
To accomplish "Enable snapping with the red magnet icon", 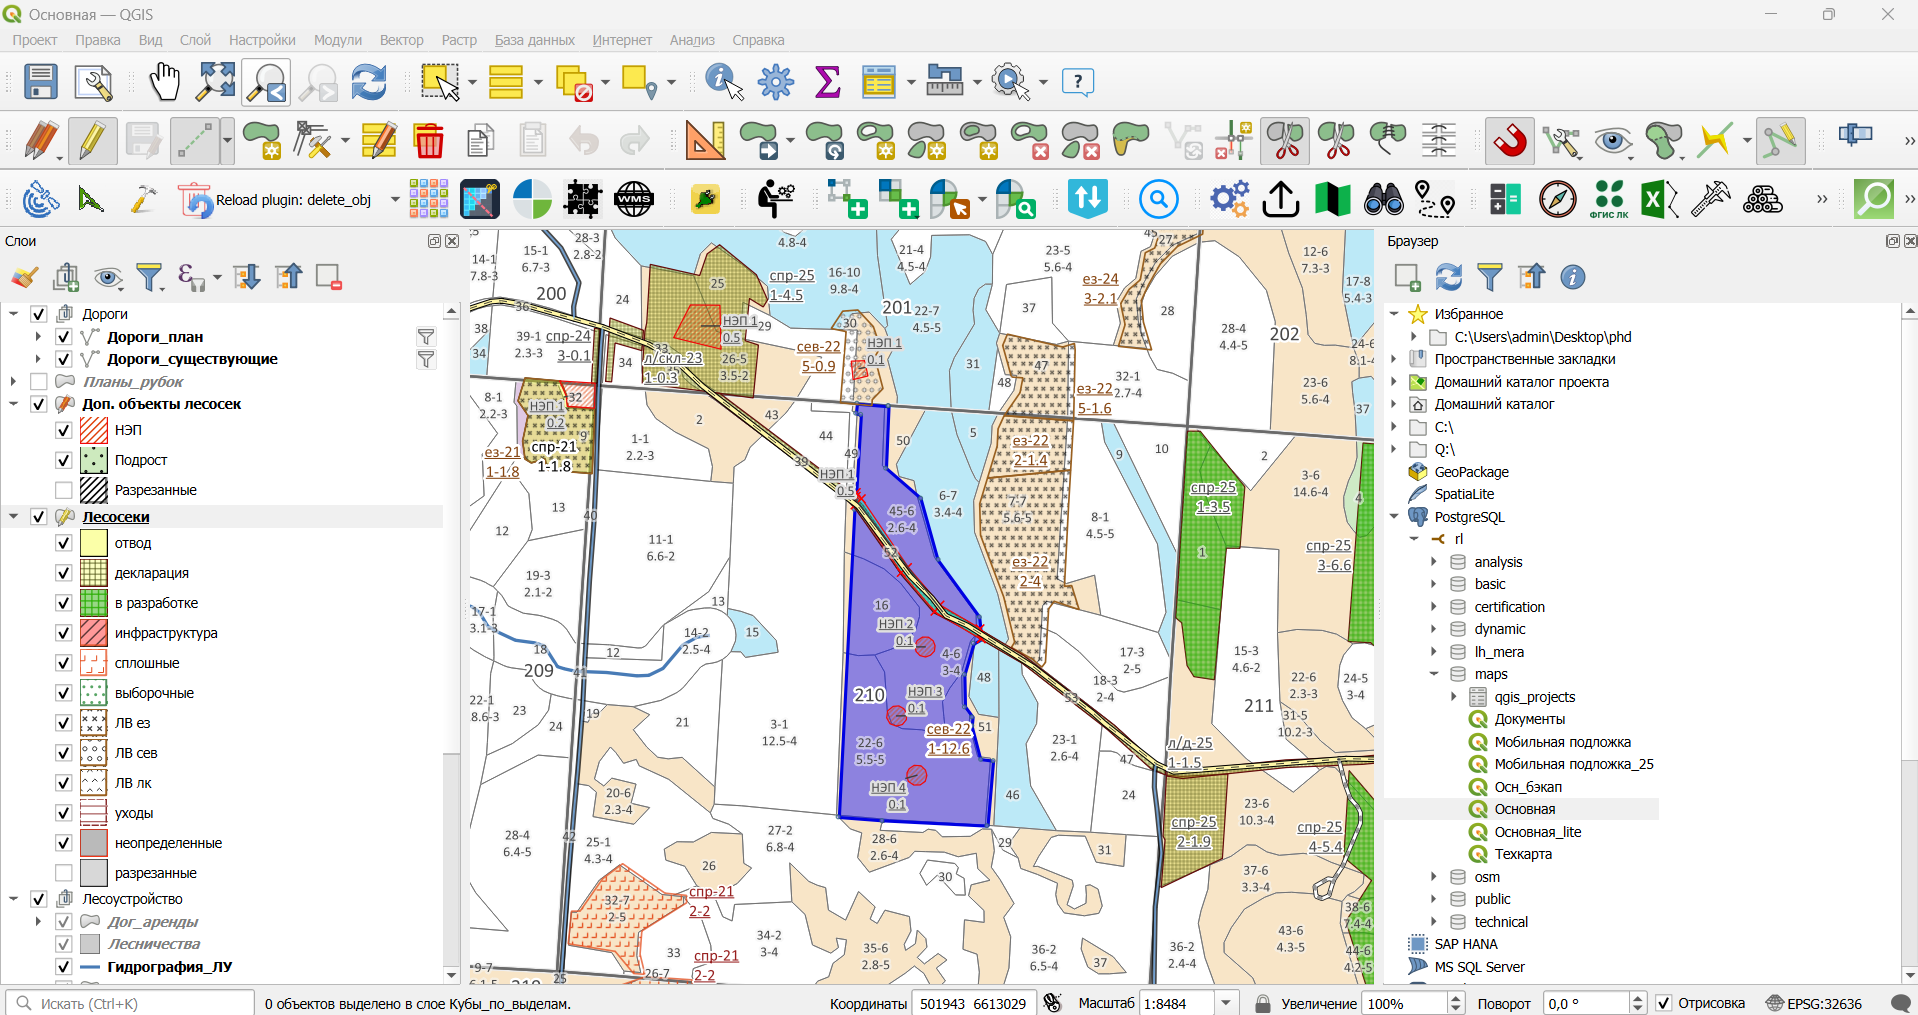I will [x=1510, y=140].
